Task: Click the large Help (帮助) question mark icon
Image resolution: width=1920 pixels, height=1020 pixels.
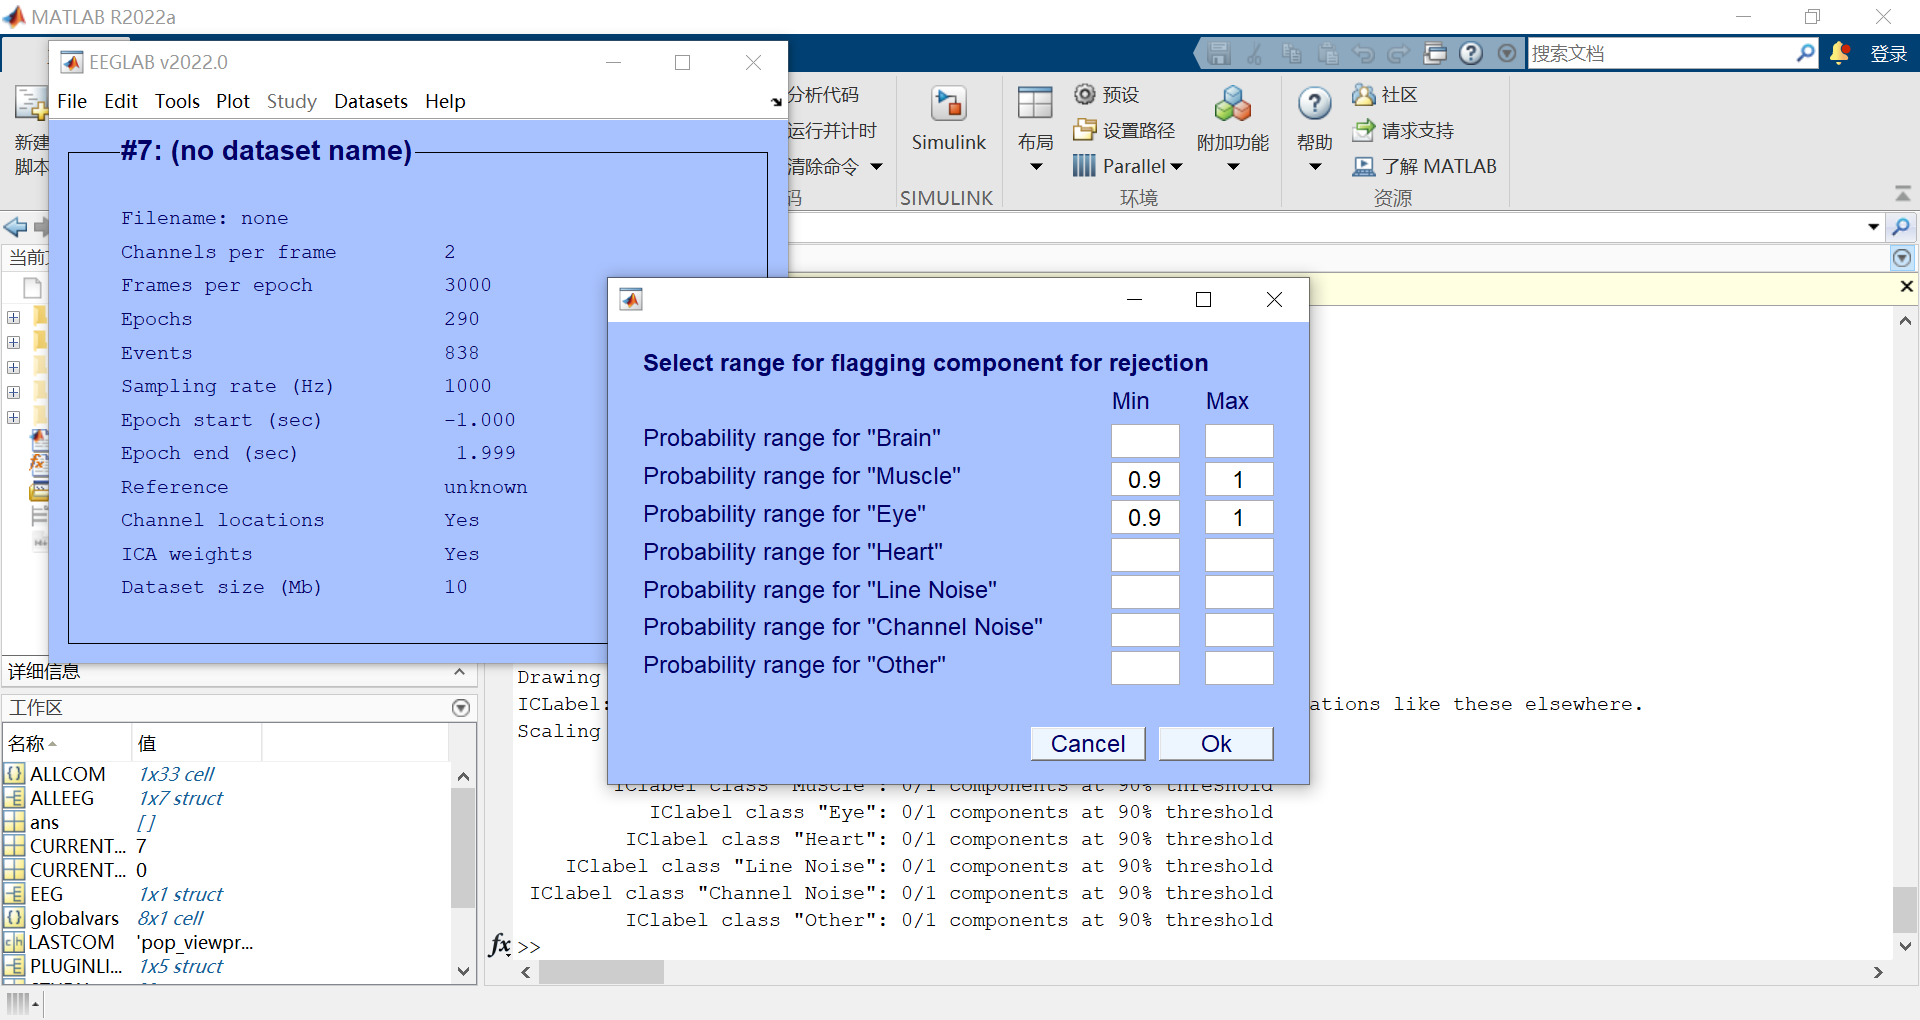Action: tap(1315, 103)
